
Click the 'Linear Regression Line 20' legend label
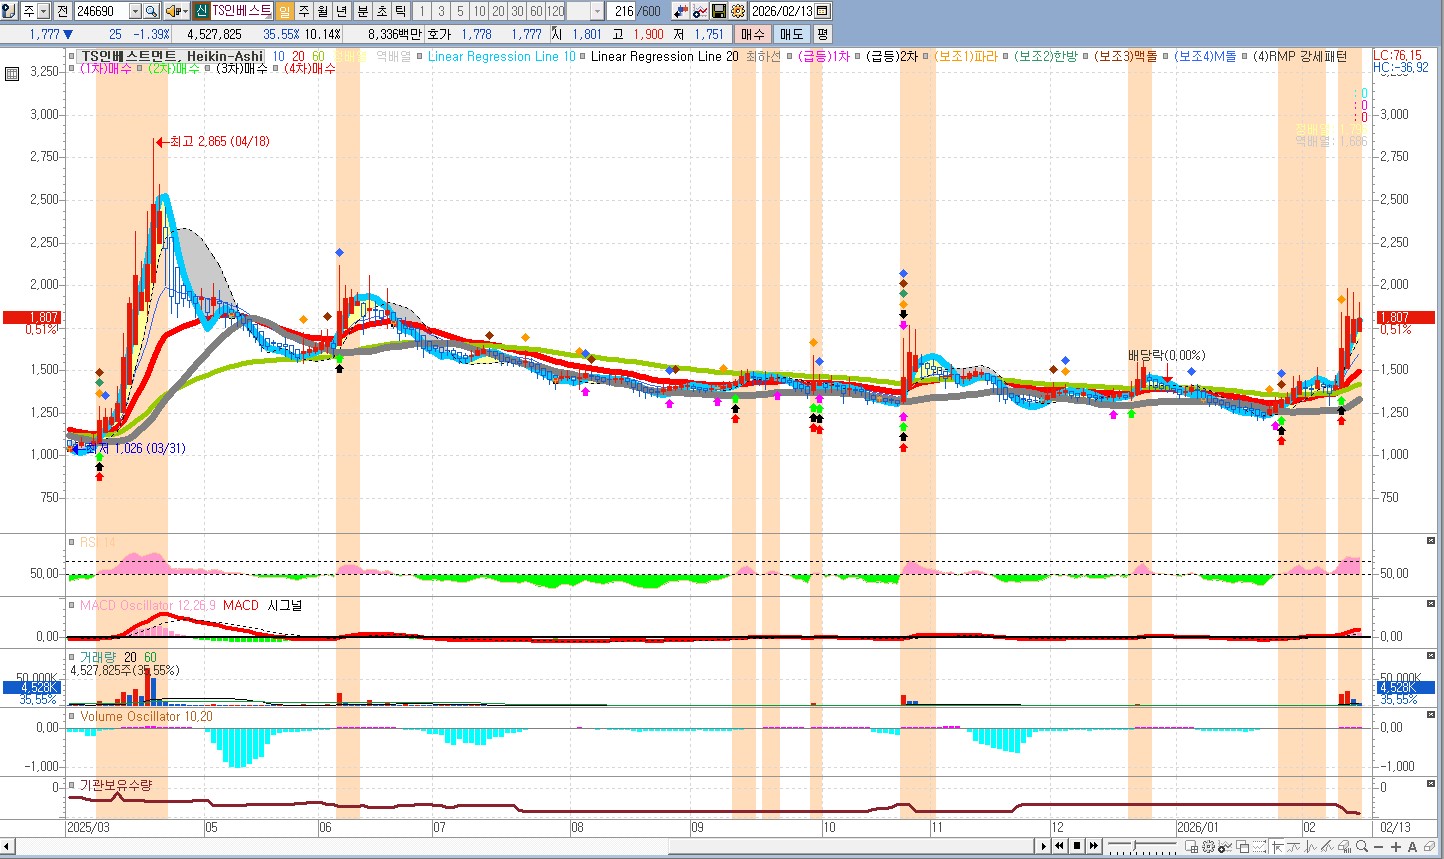664,56
